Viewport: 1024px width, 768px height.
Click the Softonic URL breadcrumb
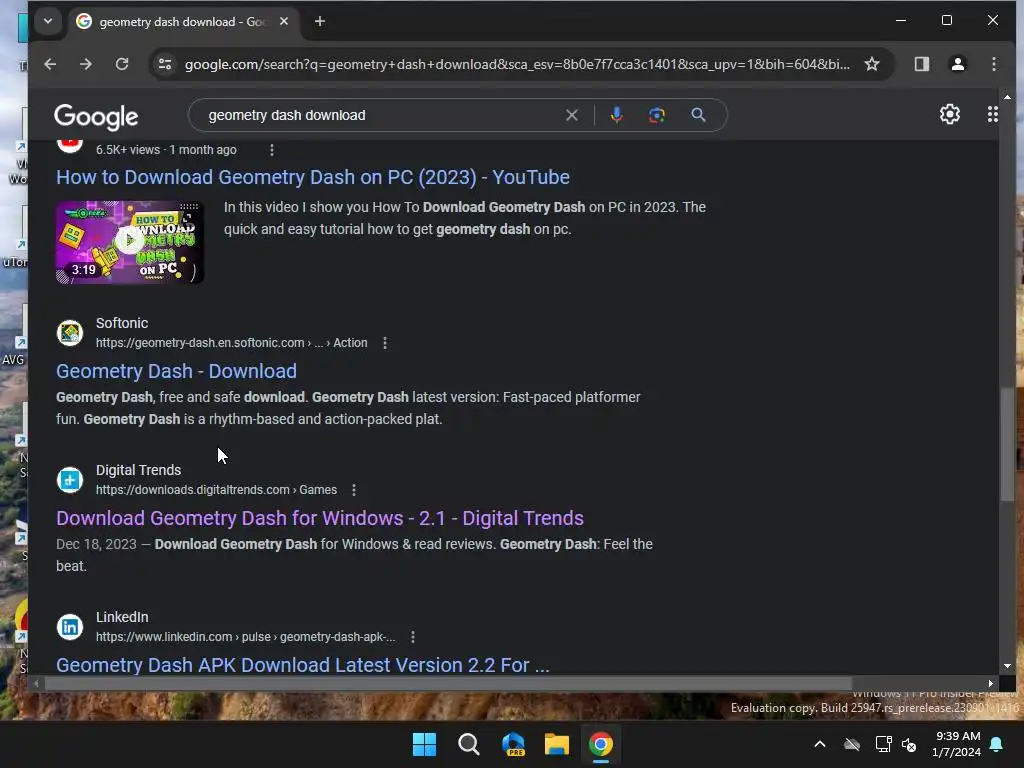point(231,343)
